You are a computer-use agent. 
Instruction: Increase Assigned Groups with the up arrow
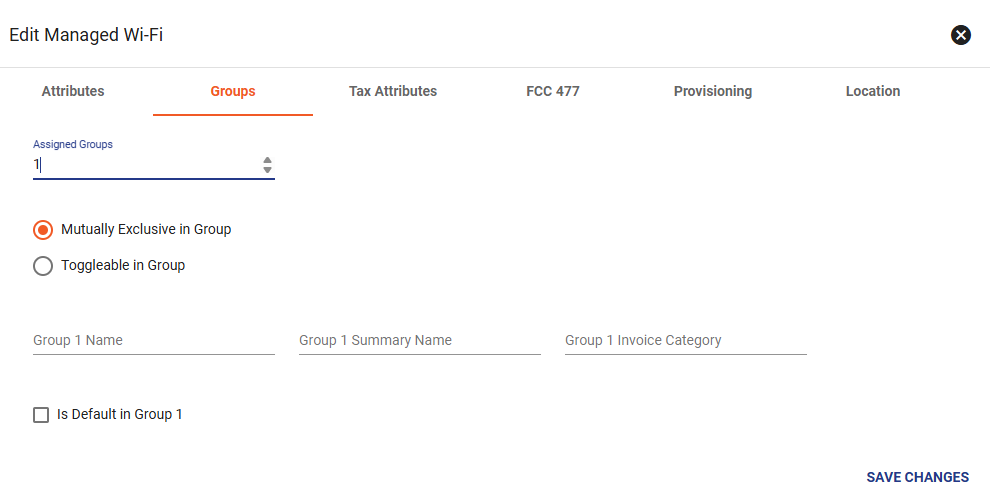pos(267,160)
